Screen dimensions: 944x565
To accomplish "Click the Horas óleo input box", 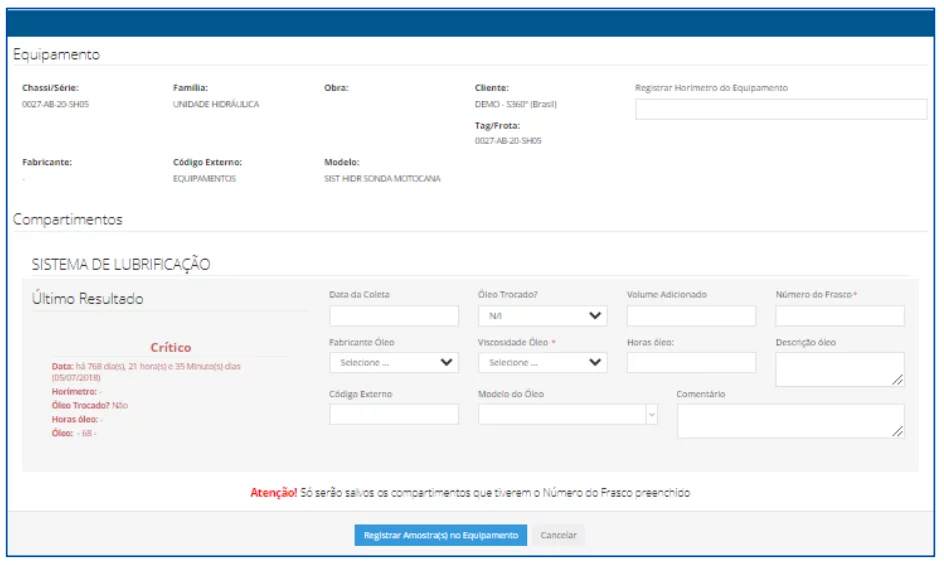I will pos(691,363).
